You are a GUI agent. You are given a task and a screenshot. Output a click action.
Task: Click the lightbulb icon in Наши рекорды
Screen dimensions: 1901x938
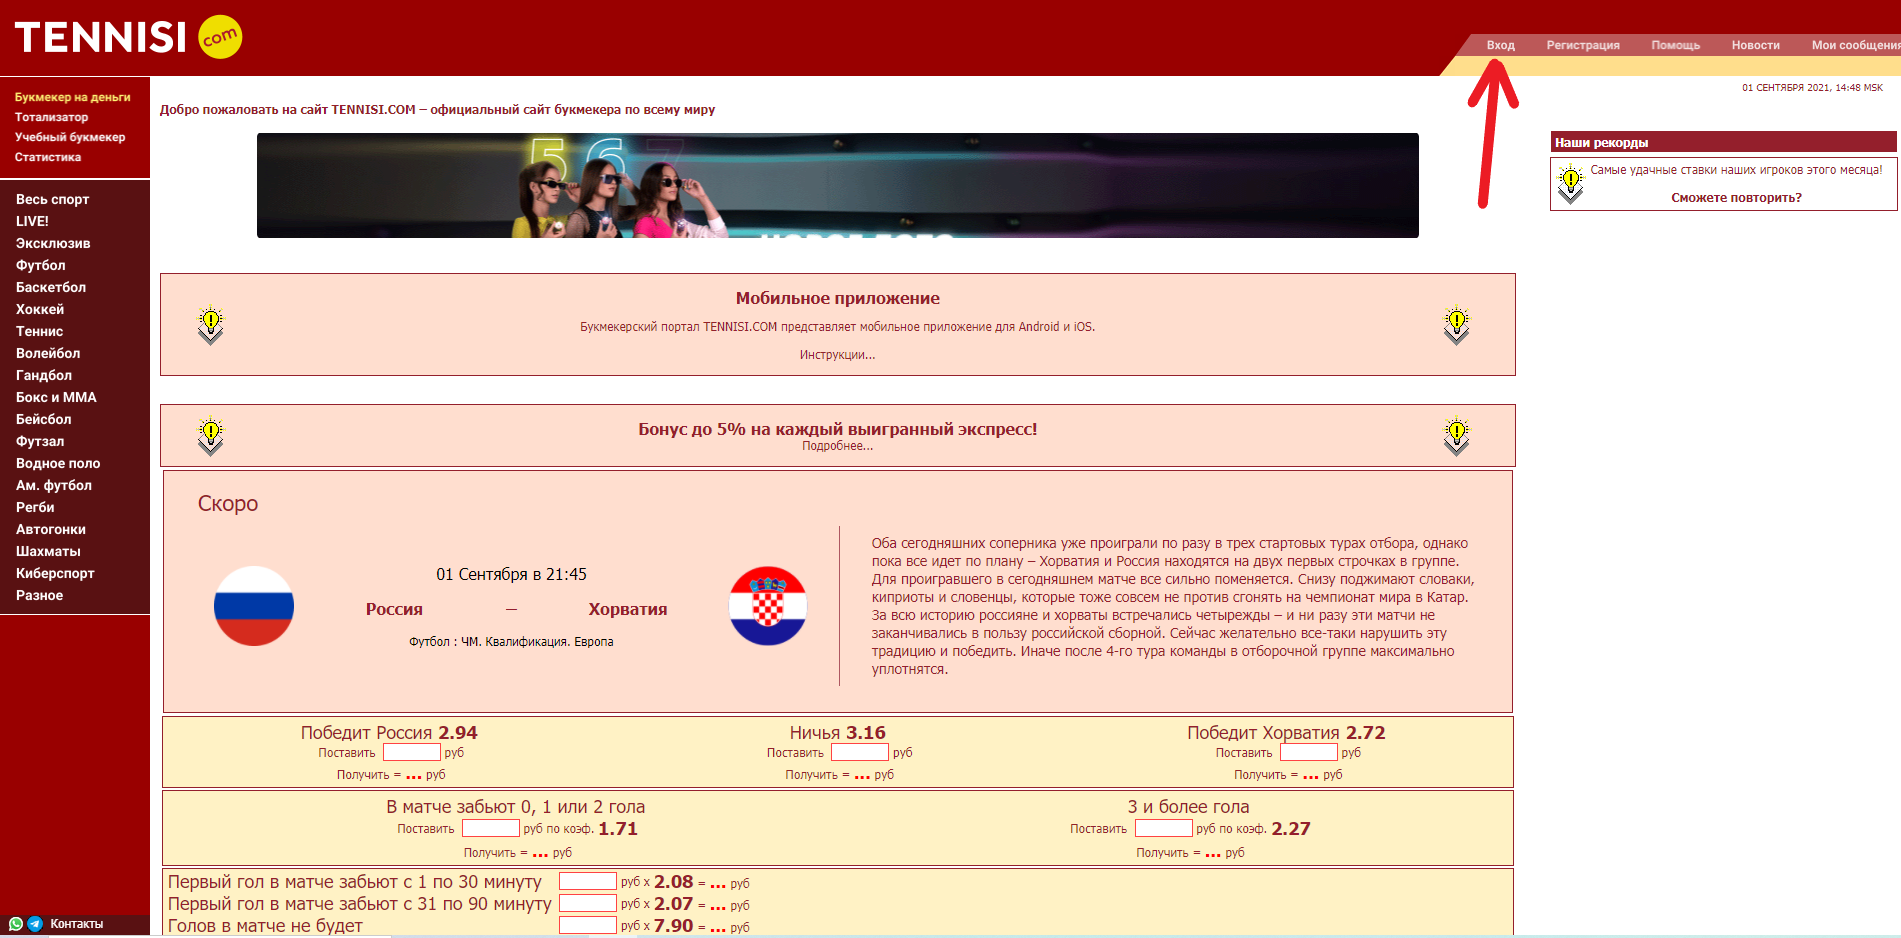point(1571,184)
